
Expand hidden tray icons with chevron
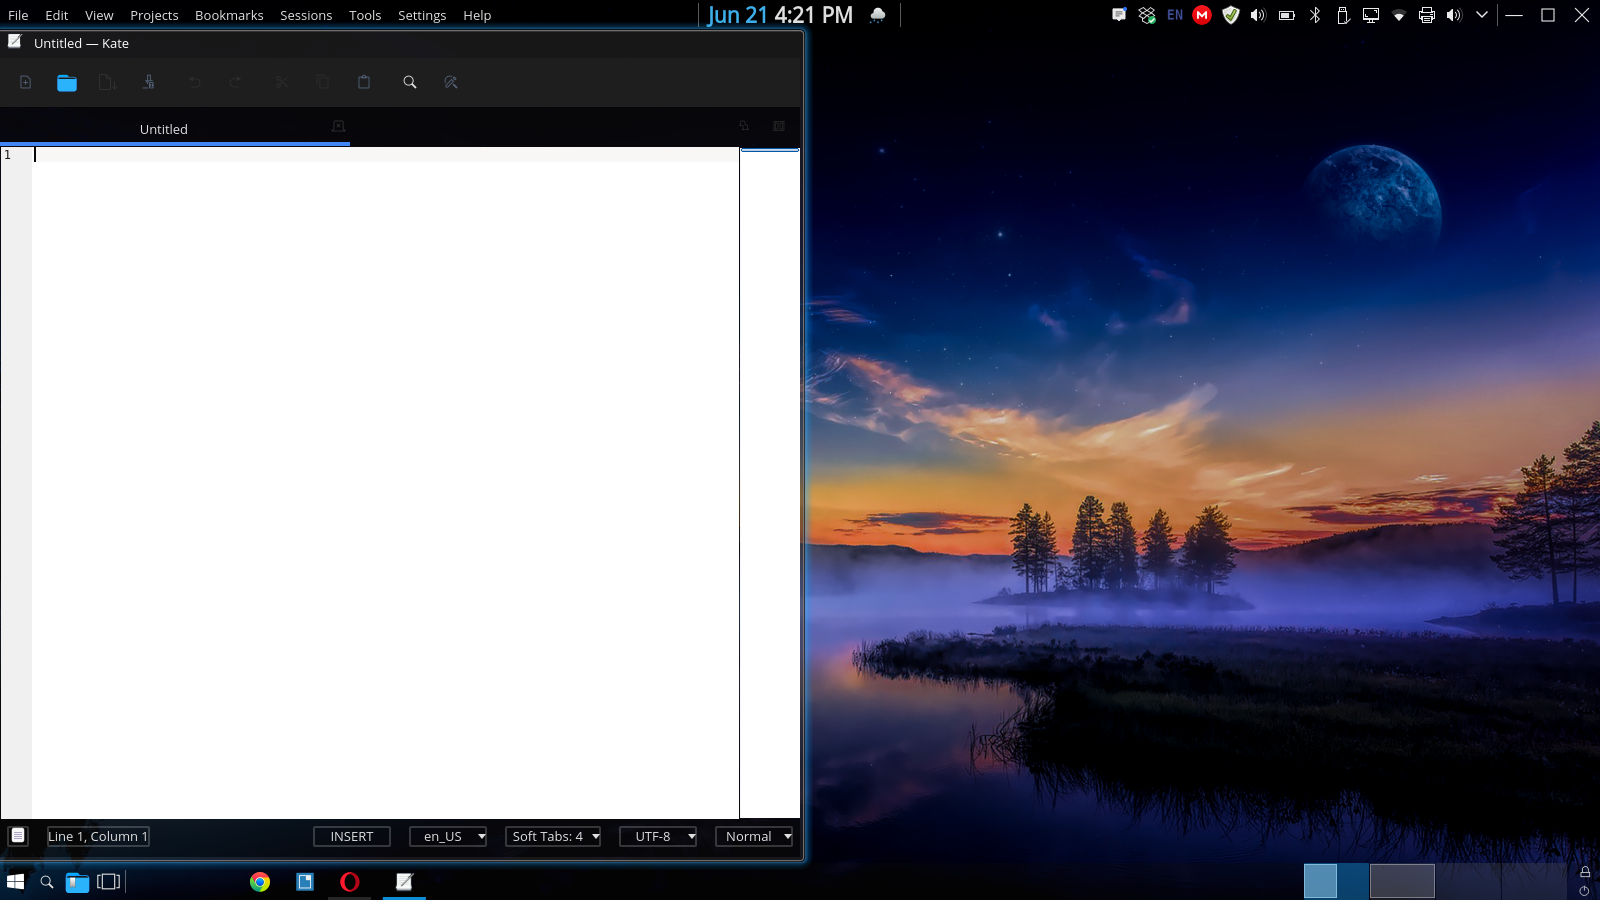coord(1482,15)
